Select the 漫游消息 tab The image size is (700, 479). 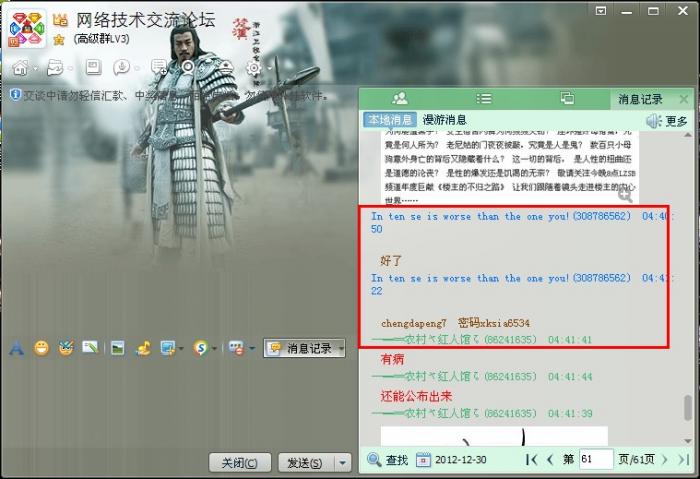[444, 120]
